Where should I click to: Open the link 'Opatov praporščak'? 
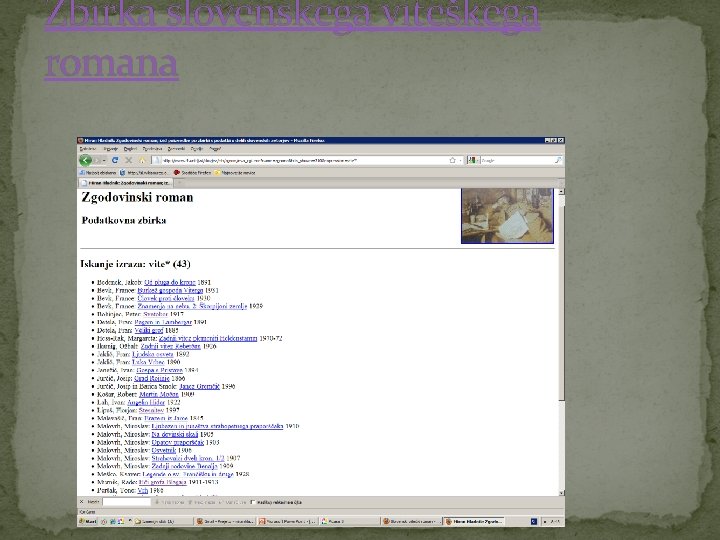coord(177,442)
